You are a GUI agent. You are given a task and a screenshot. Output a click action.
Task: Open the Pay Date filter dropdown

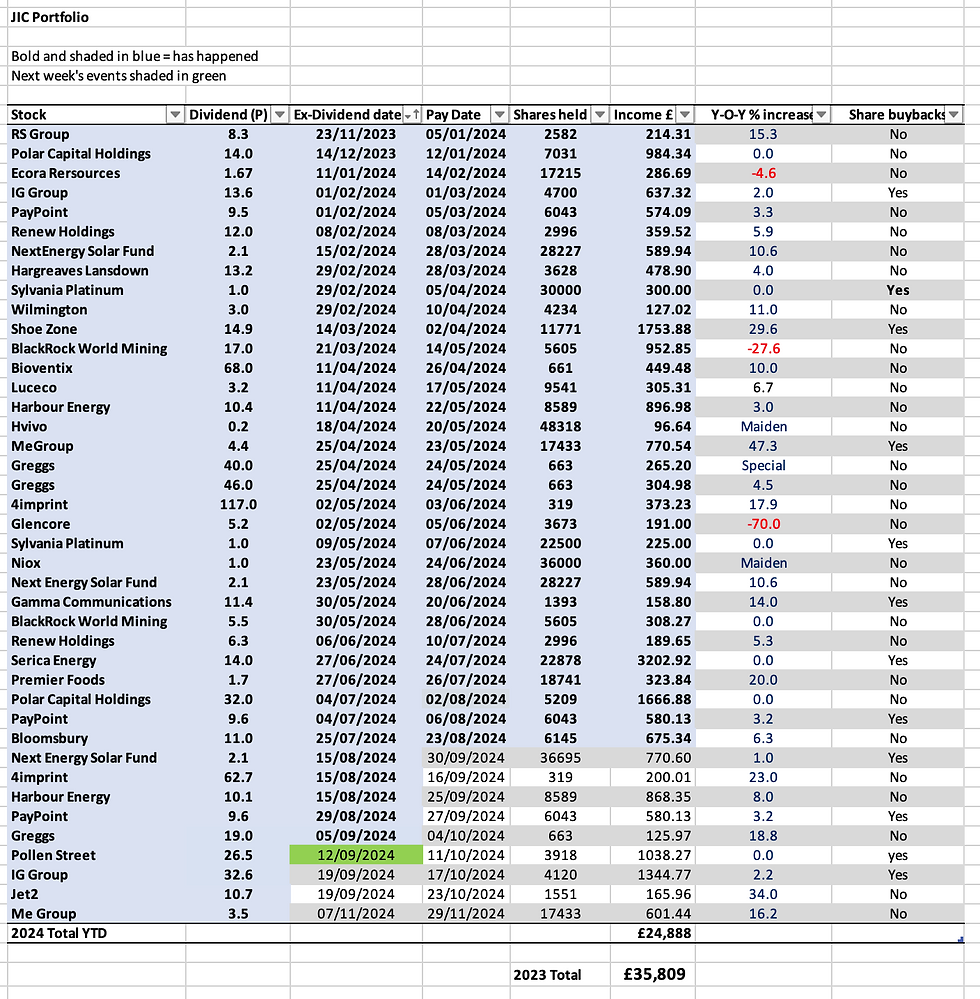tap(500, 115)
